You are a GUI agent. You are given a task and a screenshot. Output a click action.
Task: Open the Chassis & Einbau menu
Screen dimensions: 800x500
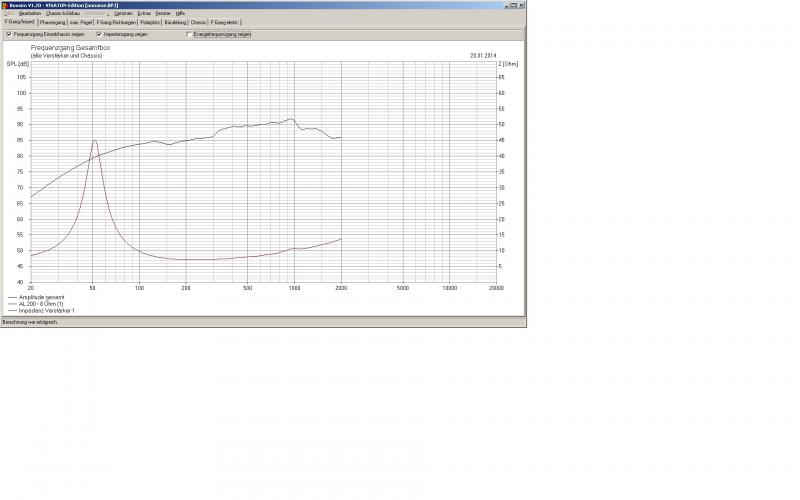pos(62,13)
